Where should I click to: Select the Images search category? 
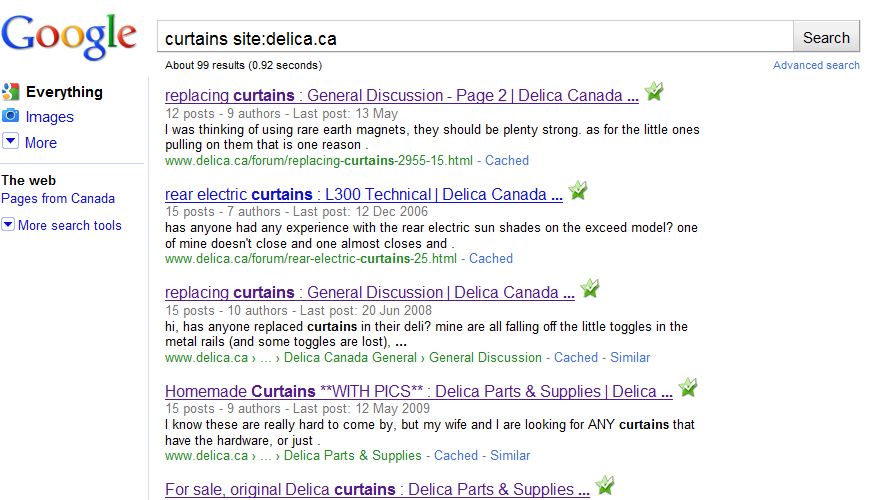(x=49, y=117)
